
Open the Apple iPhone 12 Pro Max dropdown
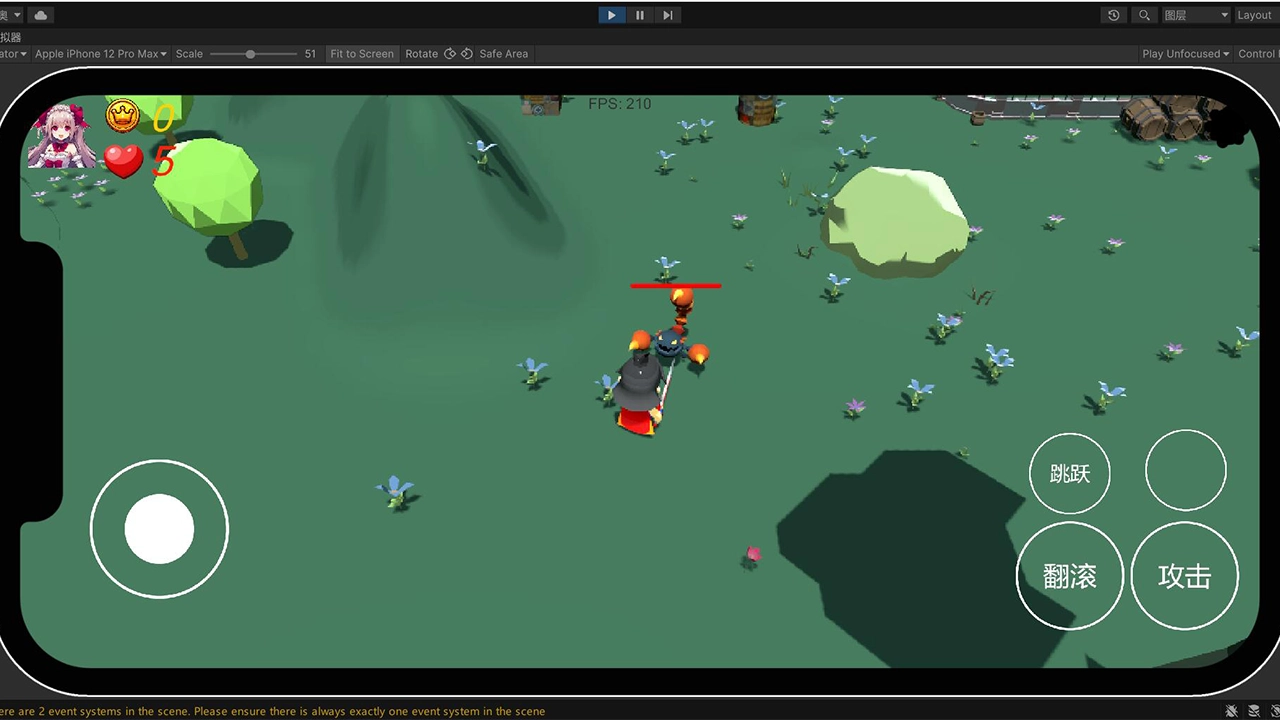coord(101,54)
